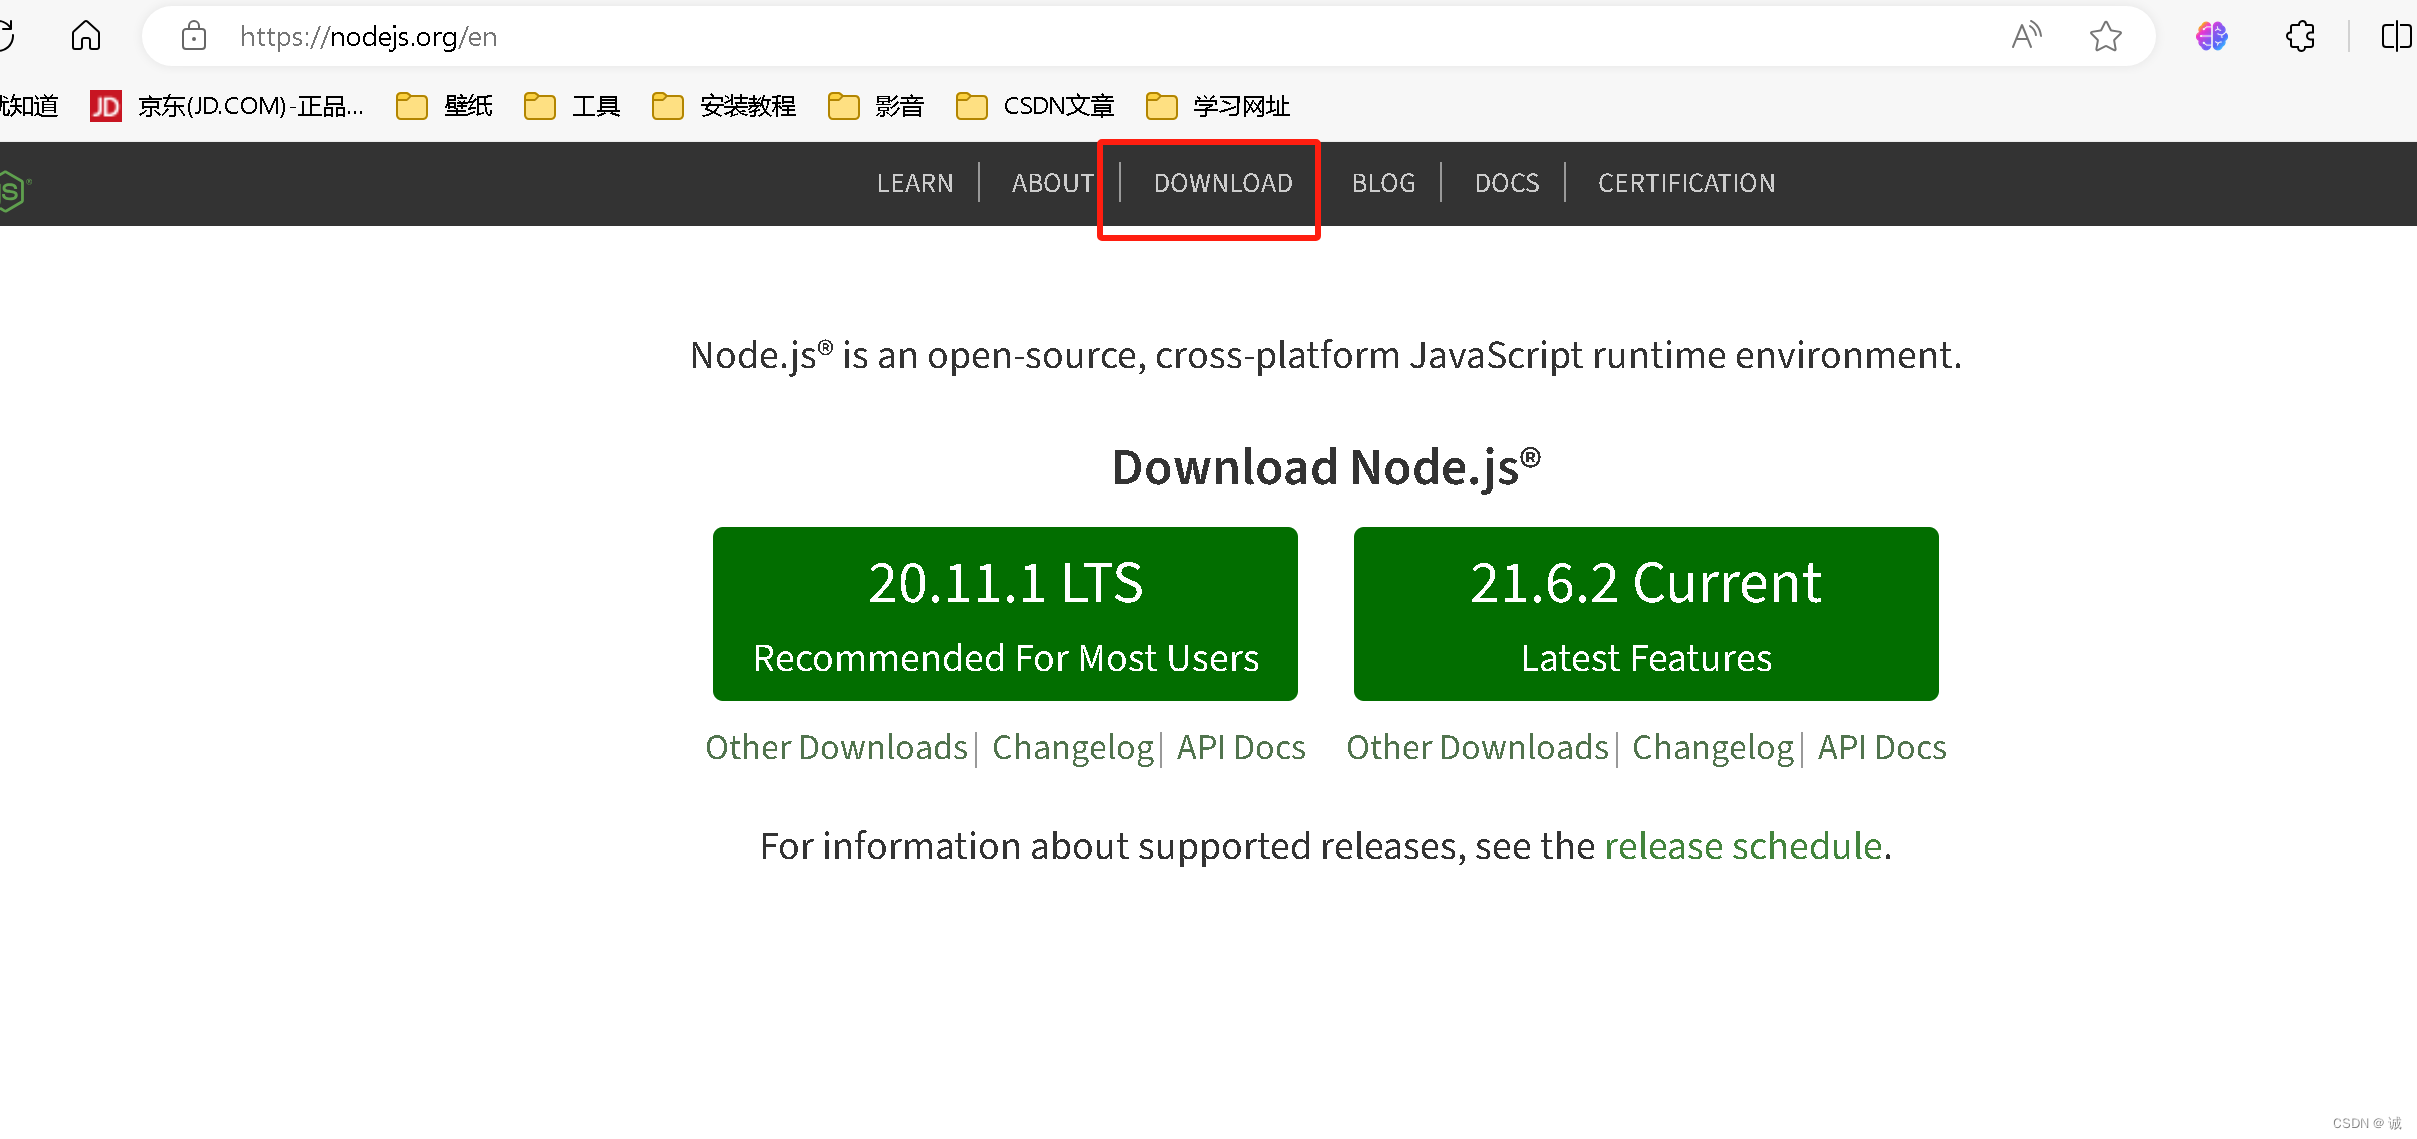Click the site info lock icon
2417x1139 pixels.
coord(193,37)
